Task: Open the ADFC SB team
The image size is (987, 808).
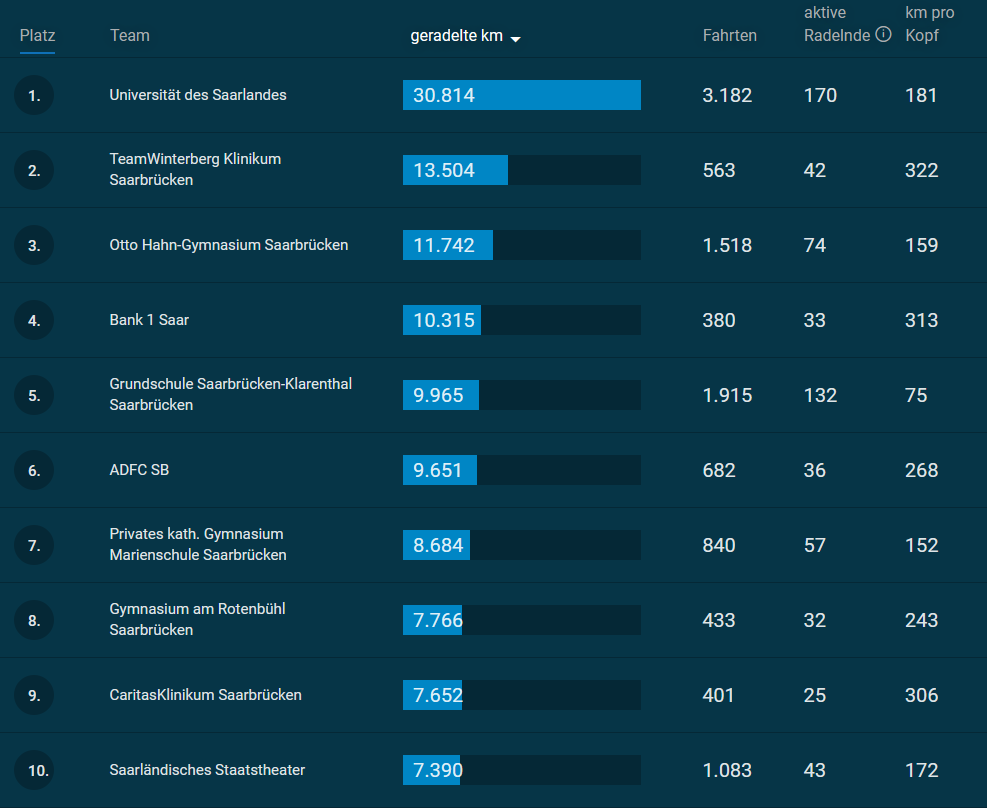Action: pyautogui.click(x=139, y=470)
